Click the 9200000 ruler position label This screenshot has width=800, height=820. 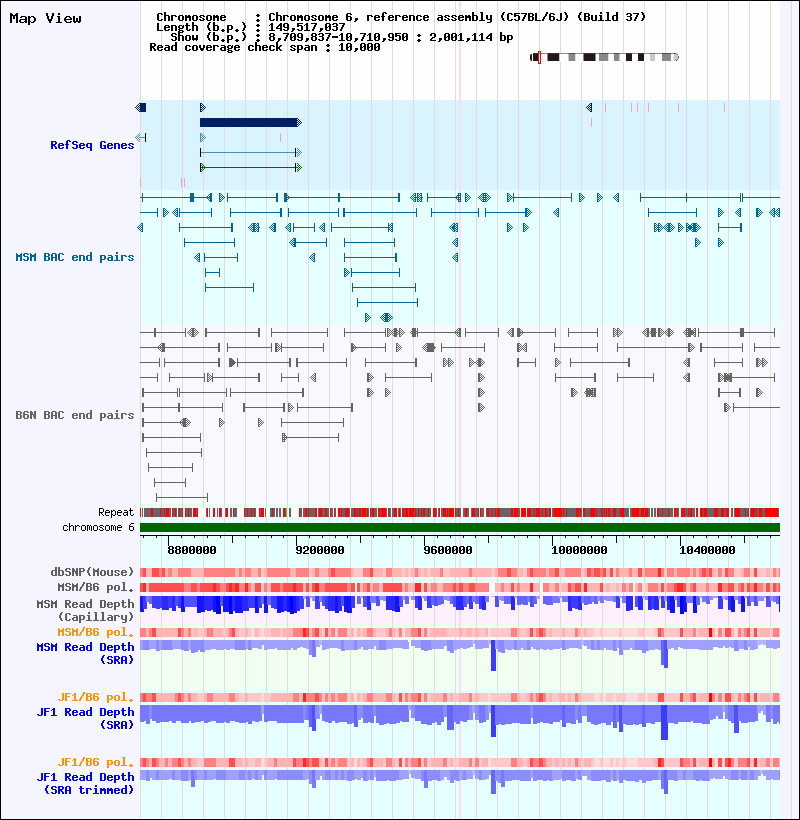[x=319, y=550]
